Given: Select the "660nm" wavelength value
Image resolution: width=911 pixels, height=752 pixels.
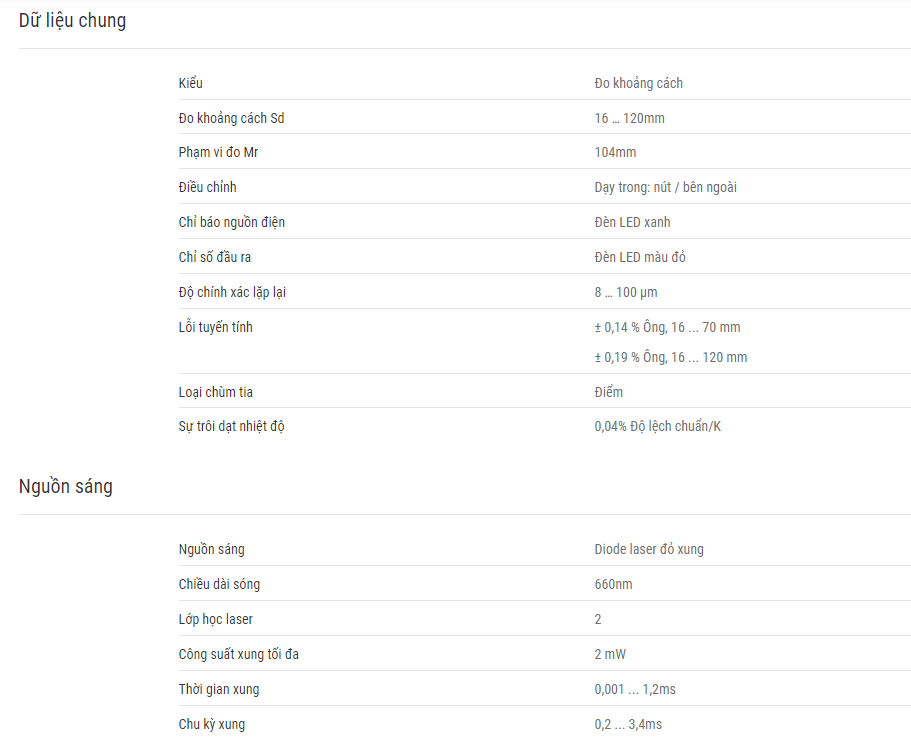Looking at the screenshot, I should (x=613, y=584).
